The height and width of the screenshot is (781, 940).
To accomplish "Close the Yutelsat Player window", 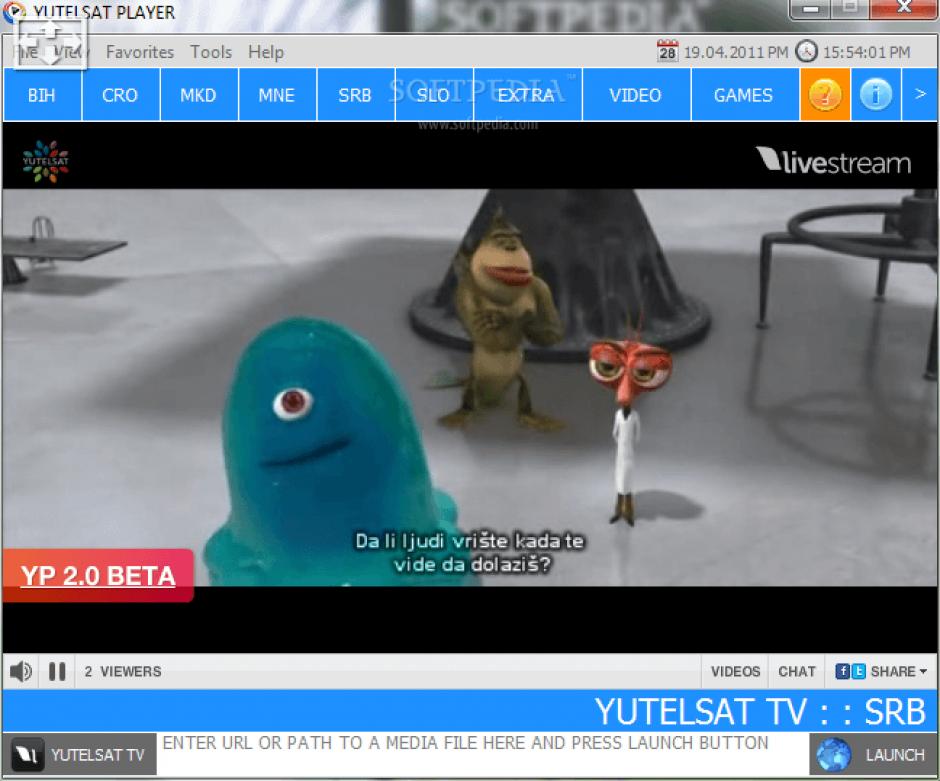I will click(903, 8).
